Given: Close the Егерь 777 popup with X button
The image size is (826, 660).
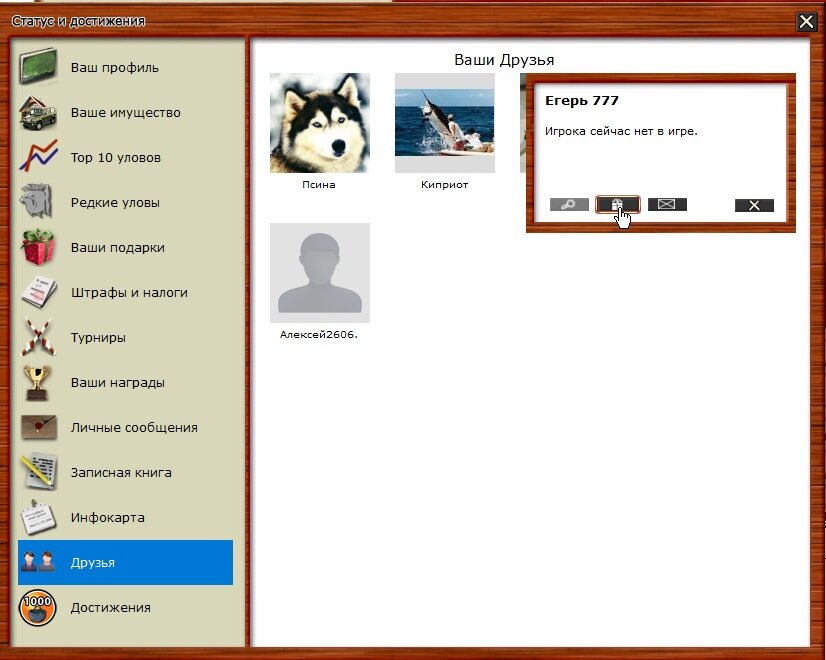Looking at the screenshot, I should 754,205.
